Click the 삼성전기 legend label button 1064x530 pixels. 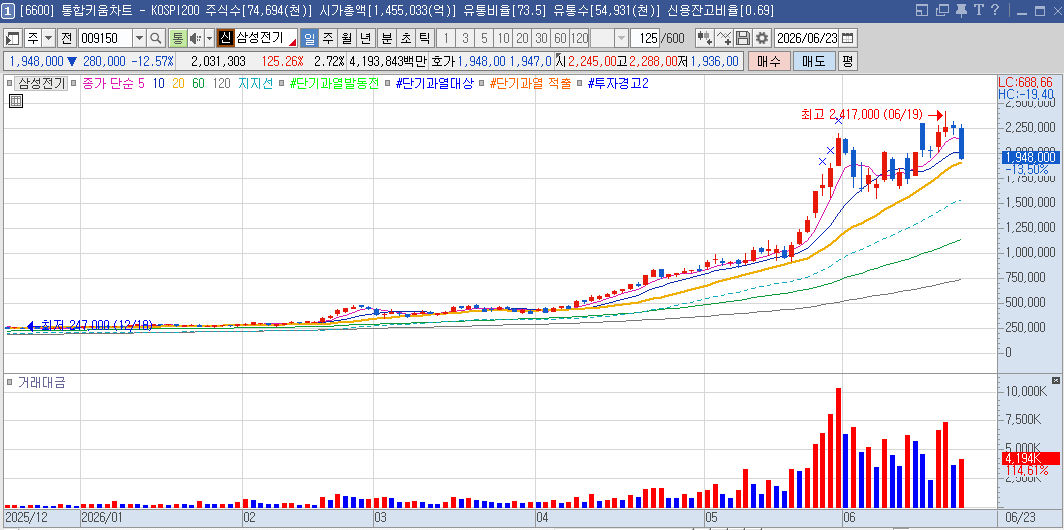tap(41, 83)
